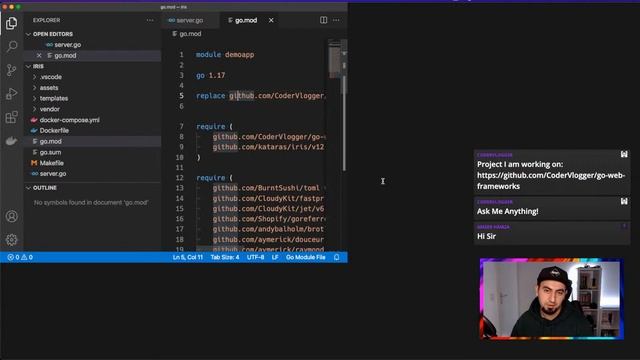Viewport: 640px width, 360px height.
Task: Click github.com/kataras/iris/v12 line
Action: pos(268,147)
